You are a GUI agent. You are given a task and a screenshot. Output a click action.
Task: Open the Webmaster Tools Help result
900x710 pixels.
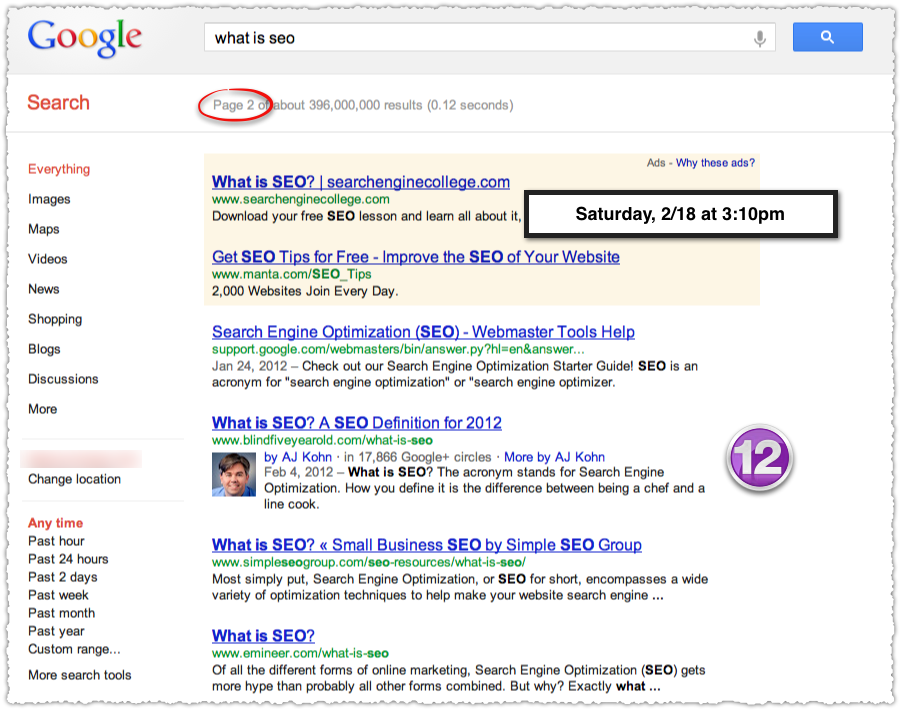click(x=423, y=332)
